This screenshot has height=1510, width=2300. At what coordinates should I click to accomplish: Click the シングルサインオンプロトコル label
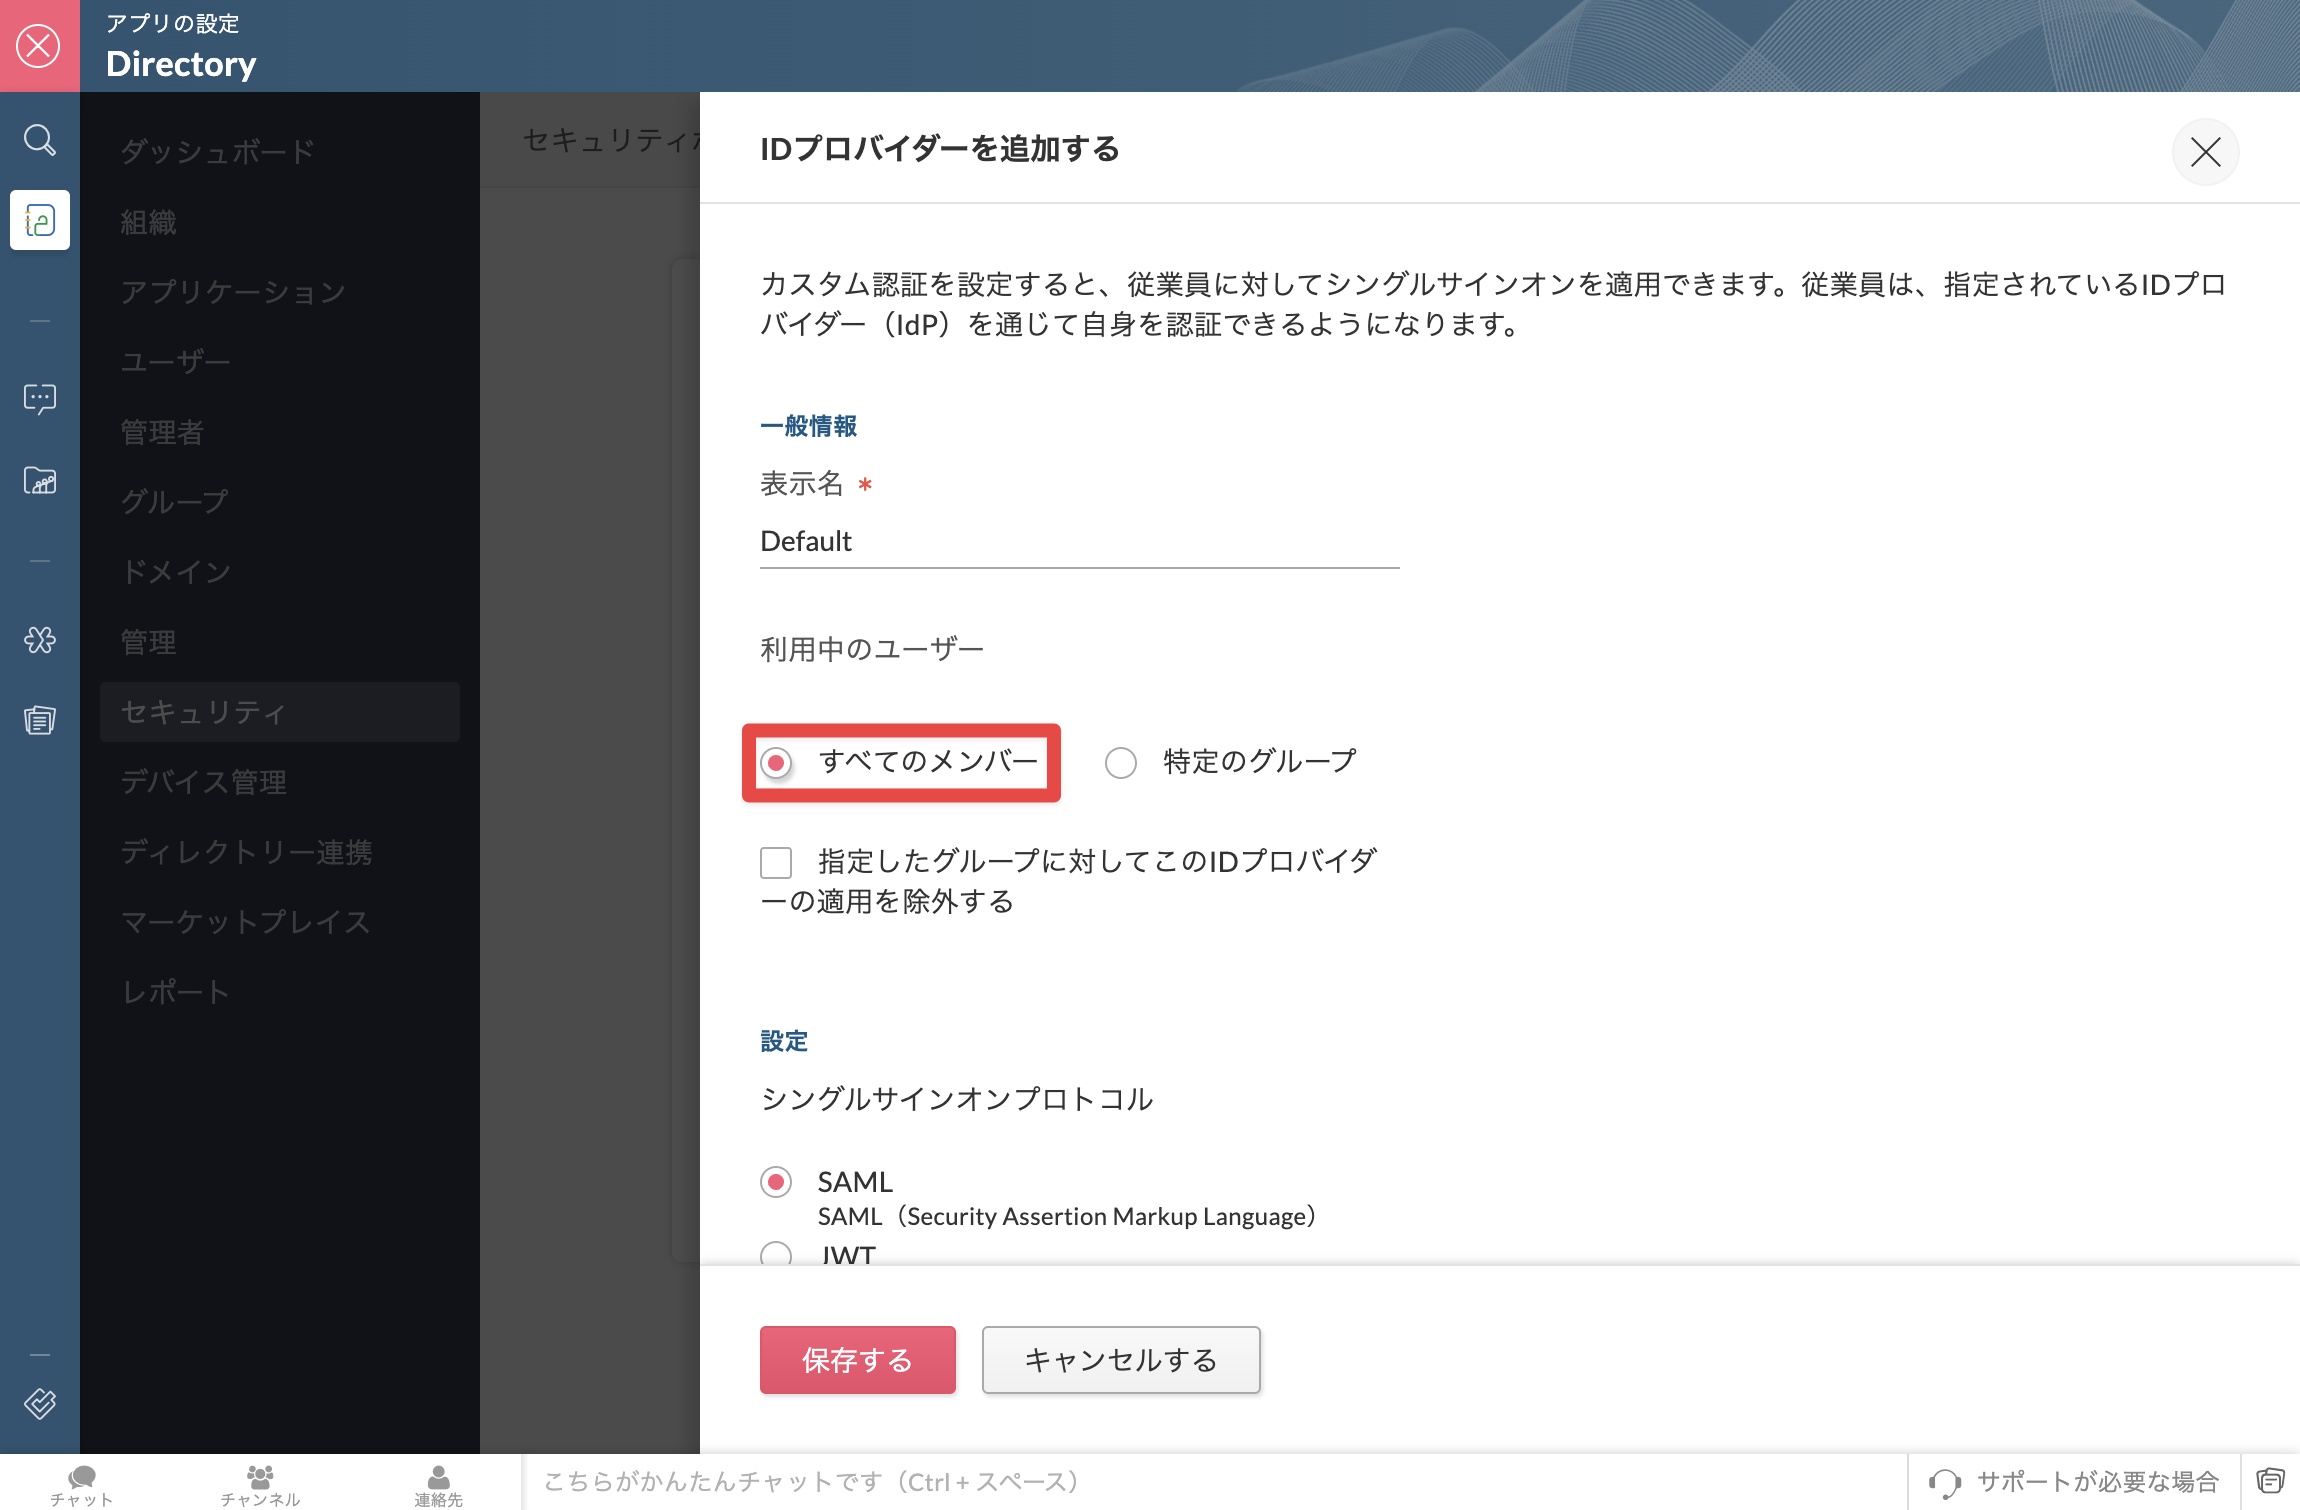coord(957,1099)
